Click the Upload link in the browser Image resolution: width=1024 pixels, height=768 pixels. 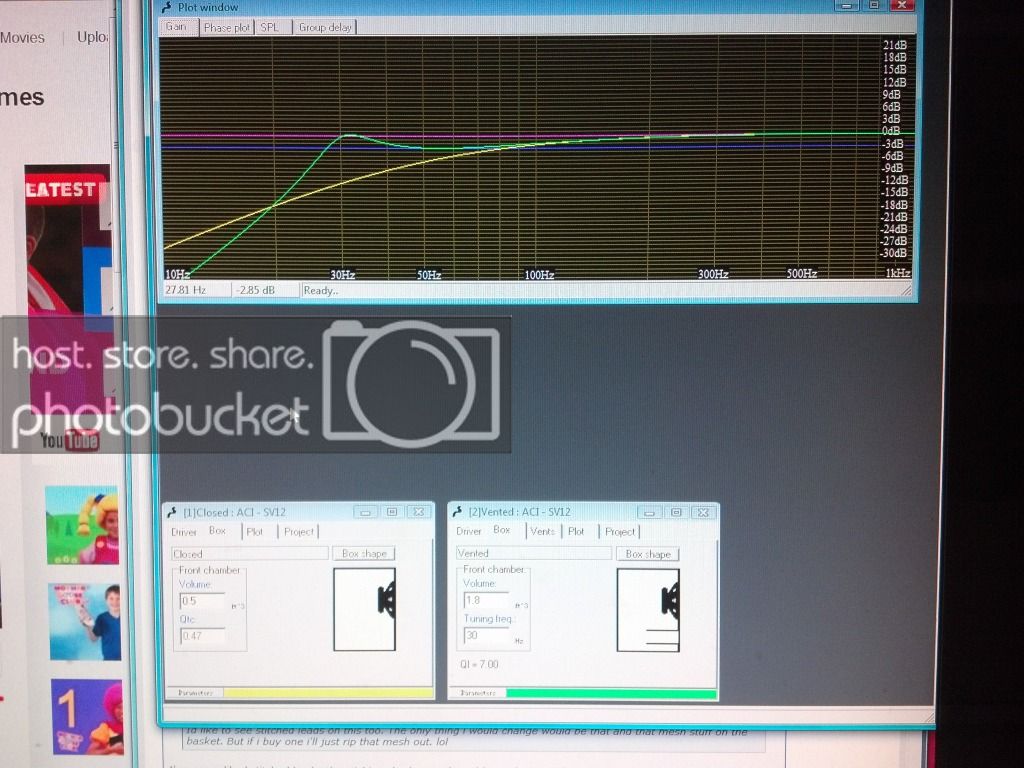point(92,37)
